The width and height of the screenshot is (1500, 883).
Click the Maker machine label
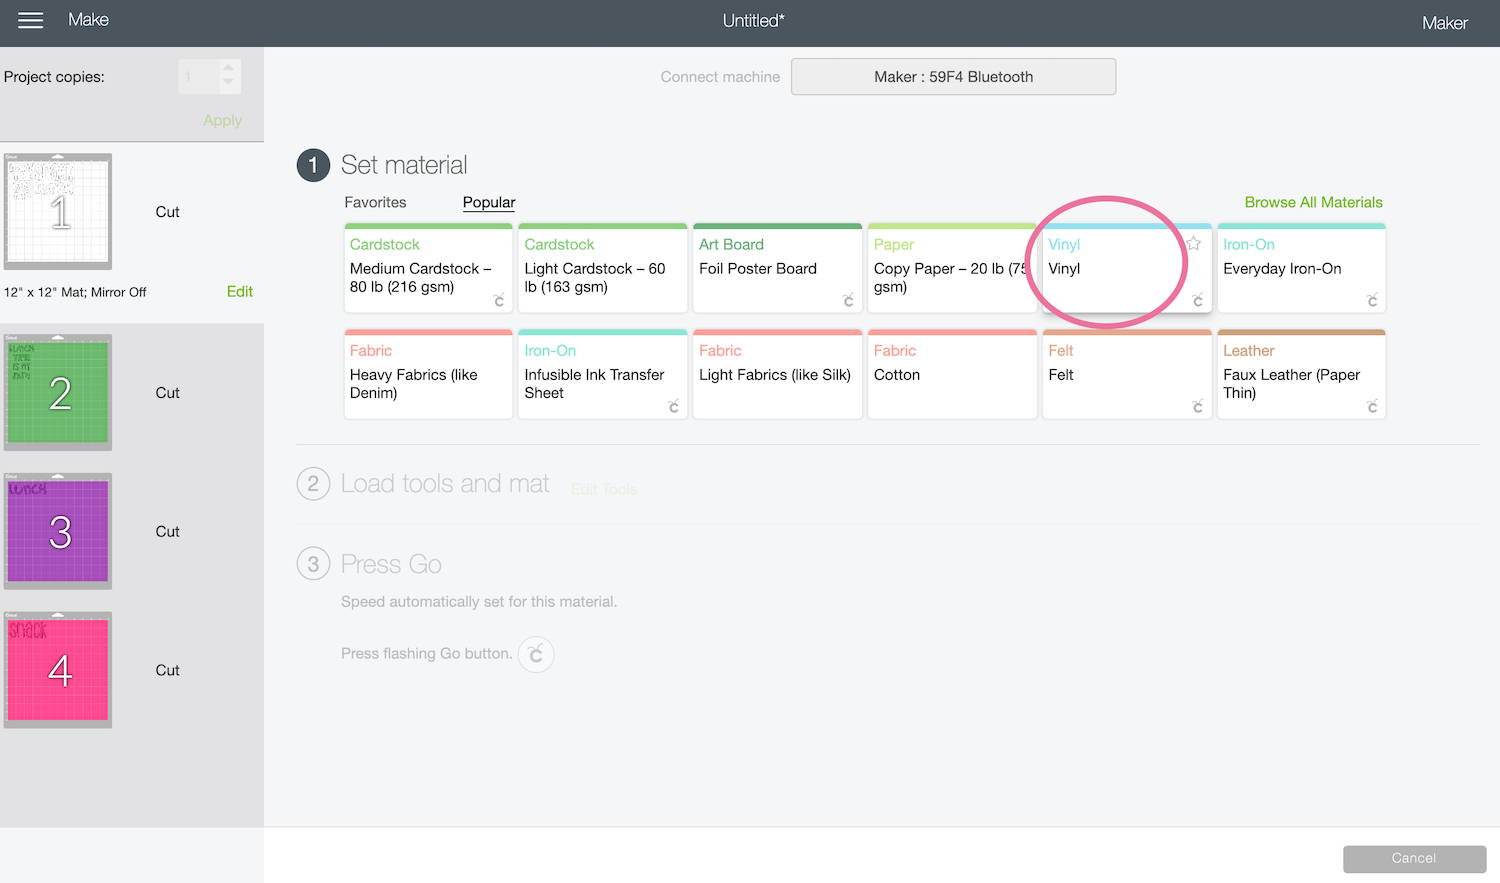click(1445, 23)
